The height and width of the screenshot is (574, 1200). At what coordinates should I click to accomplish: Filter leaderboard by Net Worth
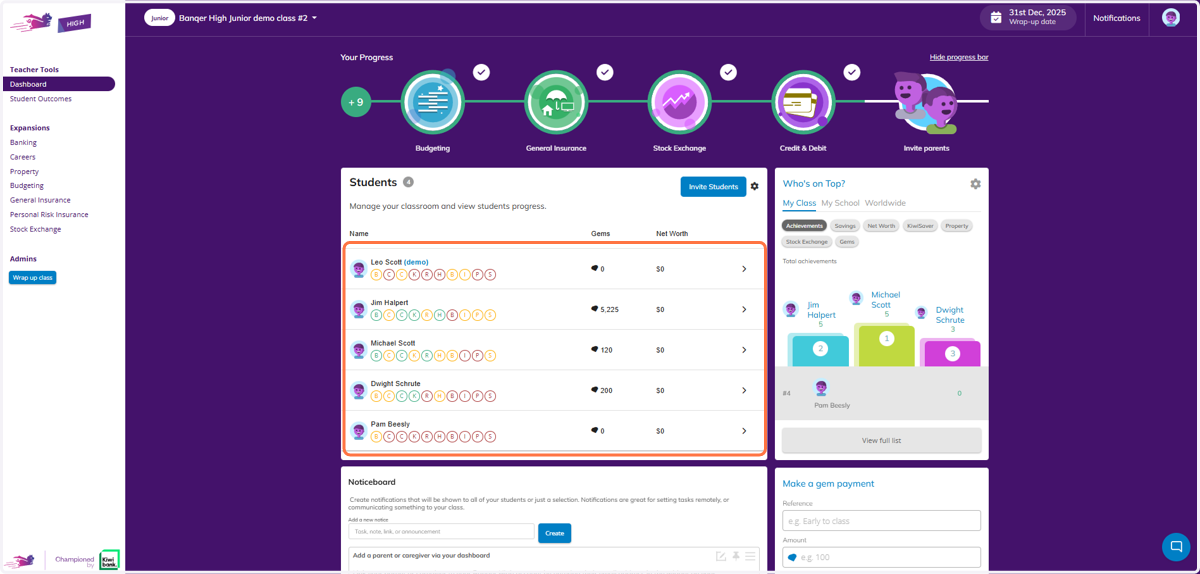tap(881, 226)
